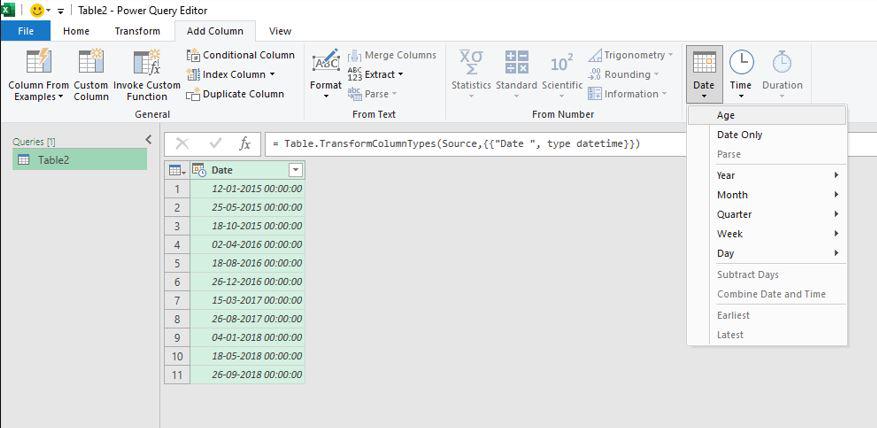This screenshot has width=877, height=428.
Task: Click the Earliest menu item
Action: click(767, 316)
